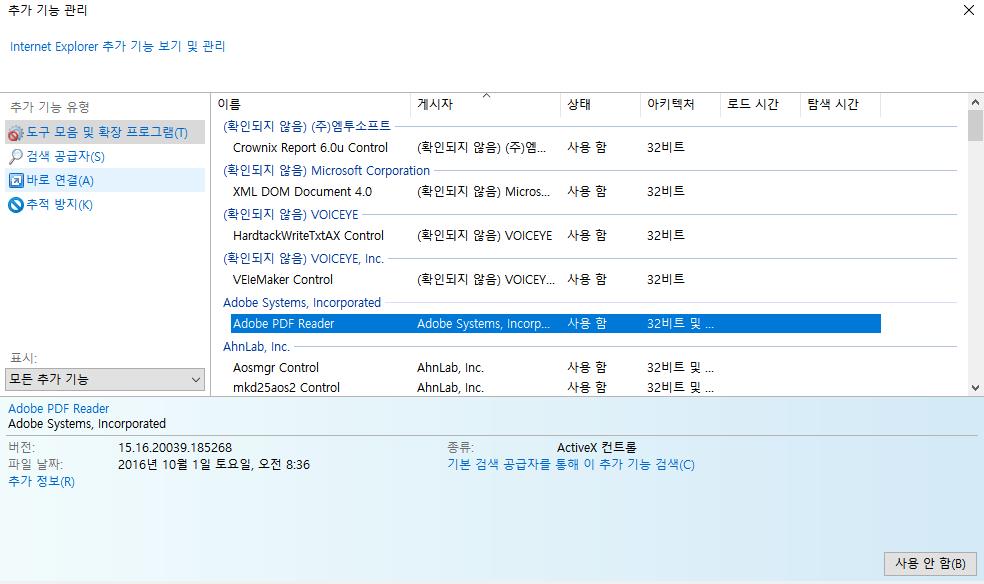The height and width of the screenshot is (584, 984).
Task: Open the 모든 추가 기능 display dropdown
Action: coord(105,379)
